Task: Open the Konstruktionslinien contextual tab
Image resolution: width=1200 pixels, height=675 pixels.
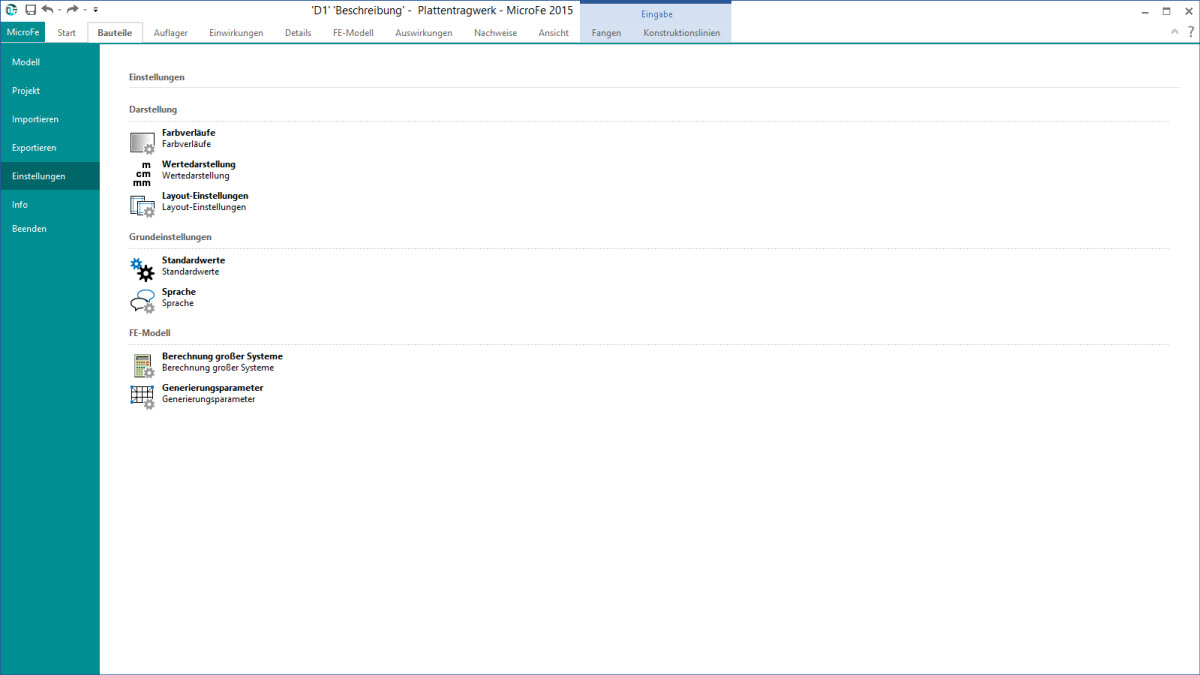Action: 681,32
